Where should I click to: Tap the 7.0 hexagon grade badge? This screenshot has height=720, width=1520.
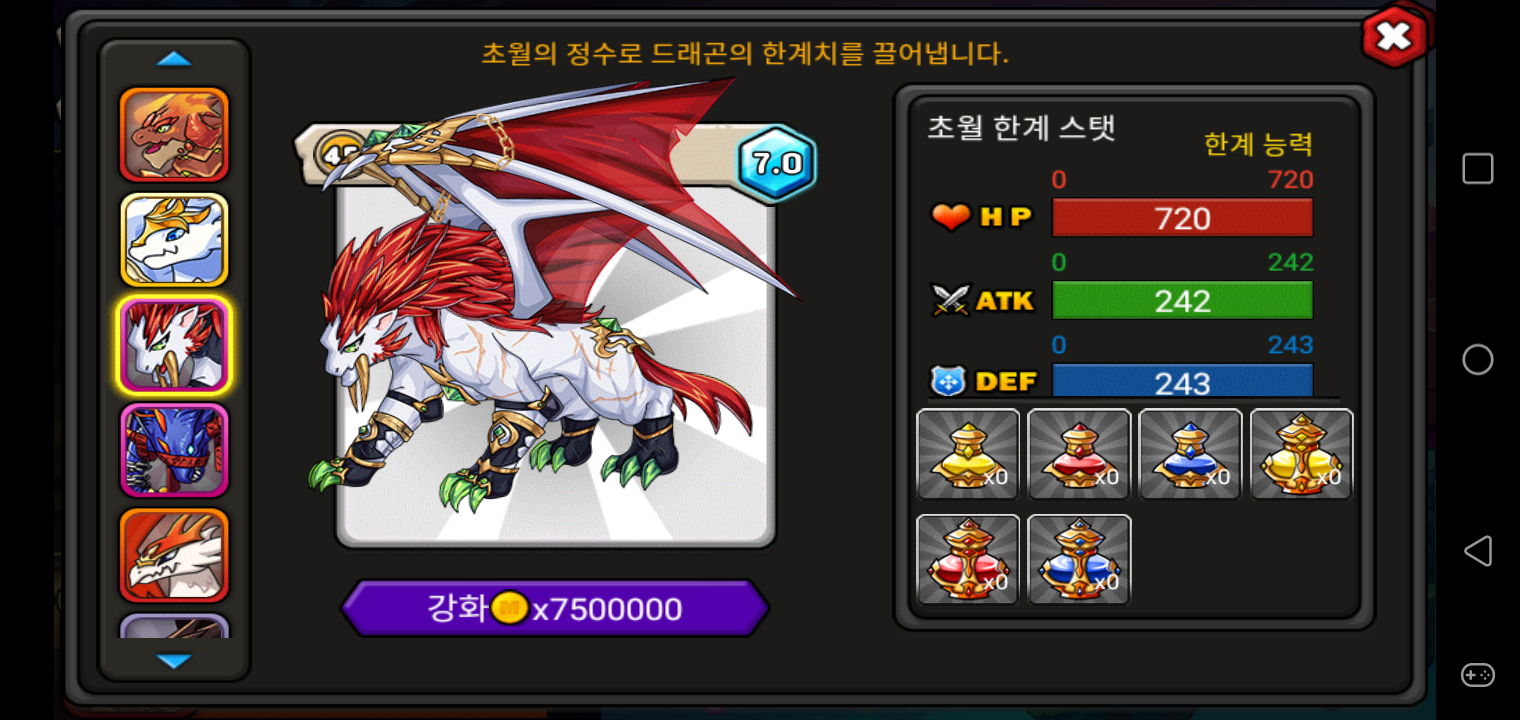[777, 164]
